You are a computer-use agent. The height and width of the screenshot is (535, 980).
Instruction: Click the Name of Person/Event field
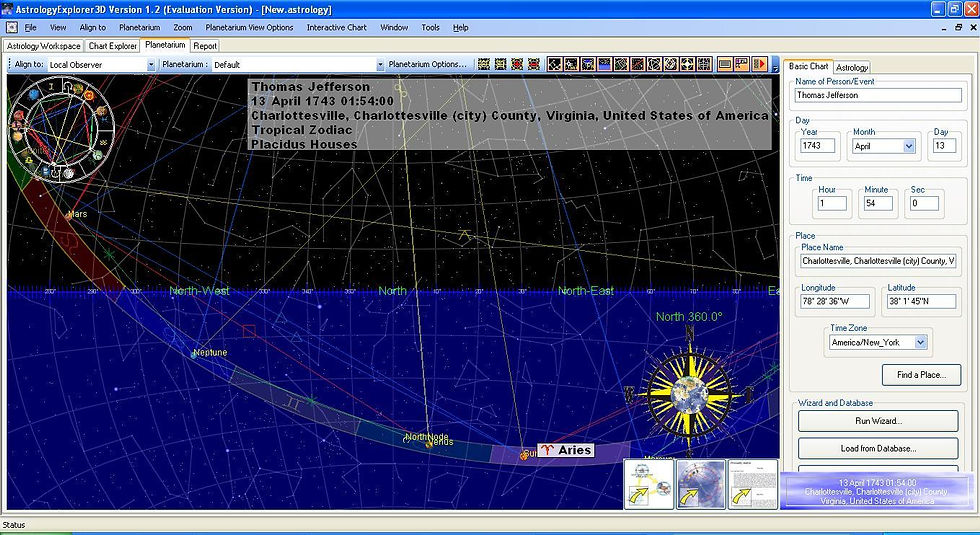pos(878,95)
